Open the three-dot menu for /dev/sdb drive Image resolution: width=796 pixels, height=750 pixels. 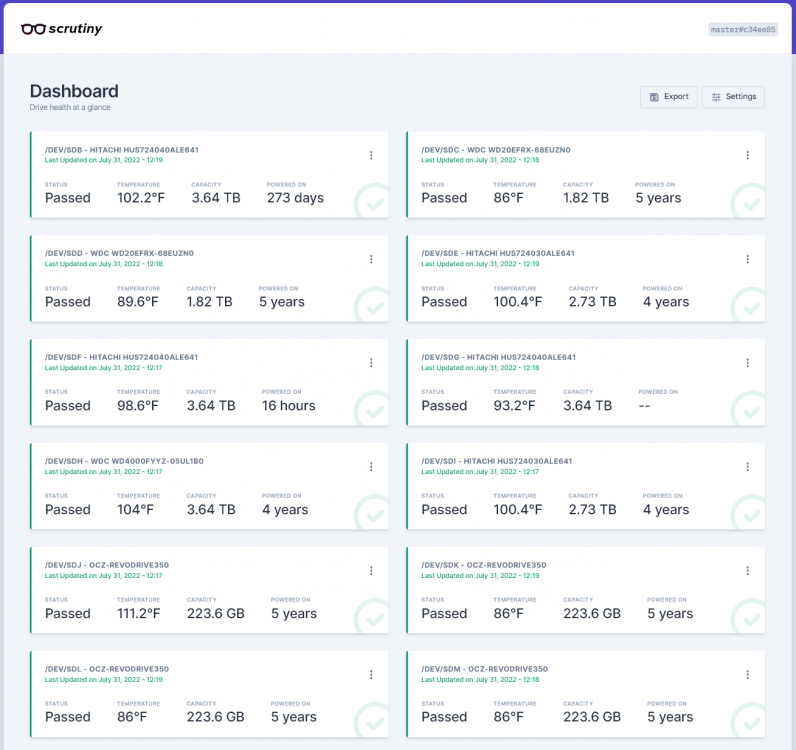click(371, 155)
